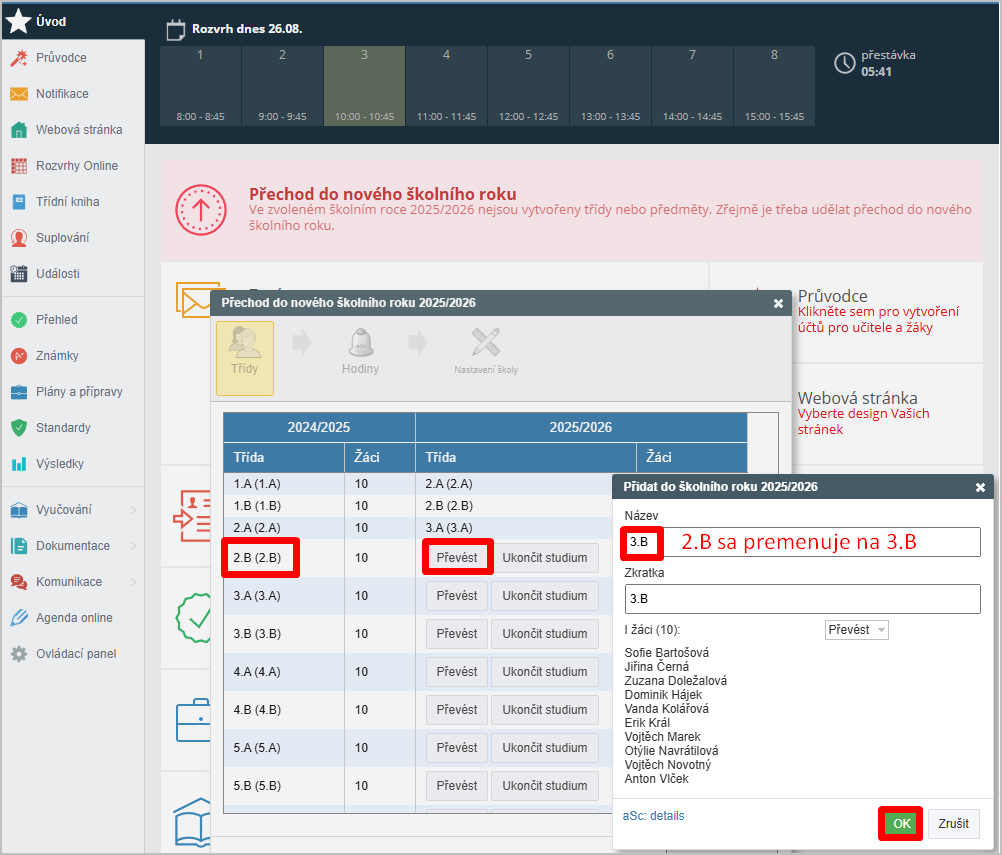The image size is (1002, 855).
Task: Open the aSc: details link
Action: [x=653, y=816]
